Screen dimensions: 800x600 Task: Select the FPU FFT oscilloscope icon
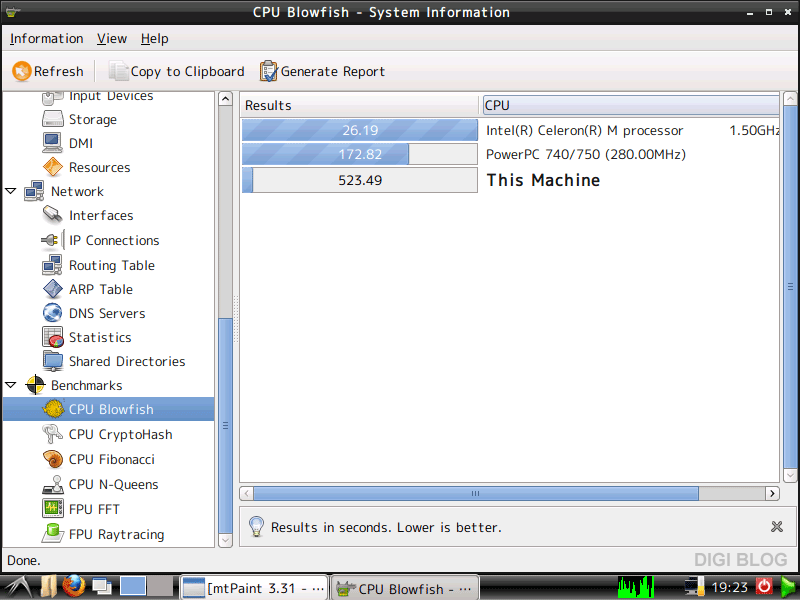(x=53, y=509)
